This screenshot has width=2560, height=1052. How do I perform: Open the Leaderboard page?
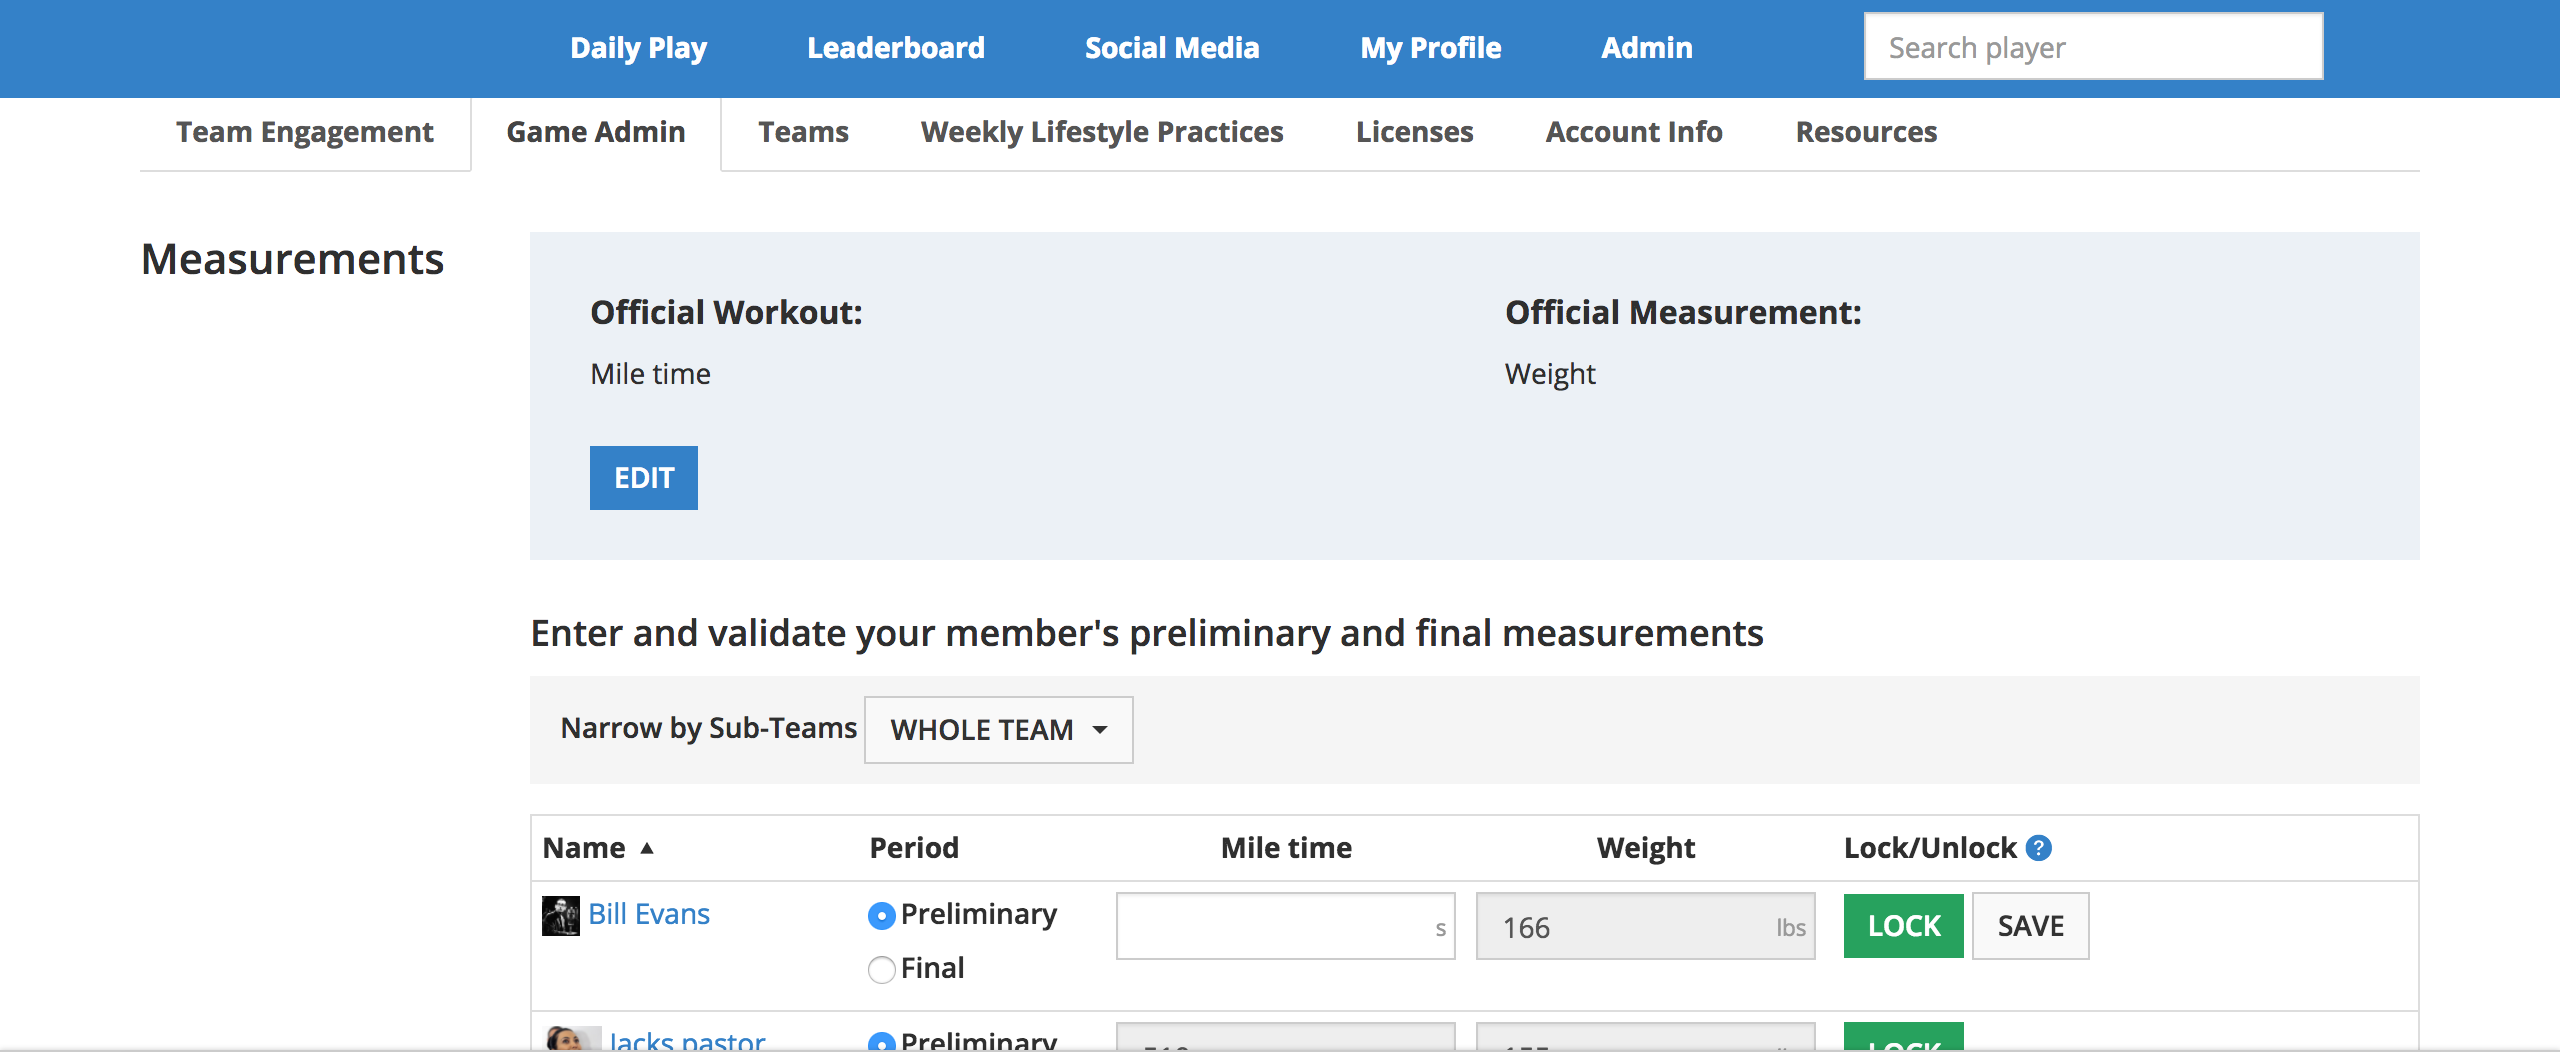click(x=896, y=48)
